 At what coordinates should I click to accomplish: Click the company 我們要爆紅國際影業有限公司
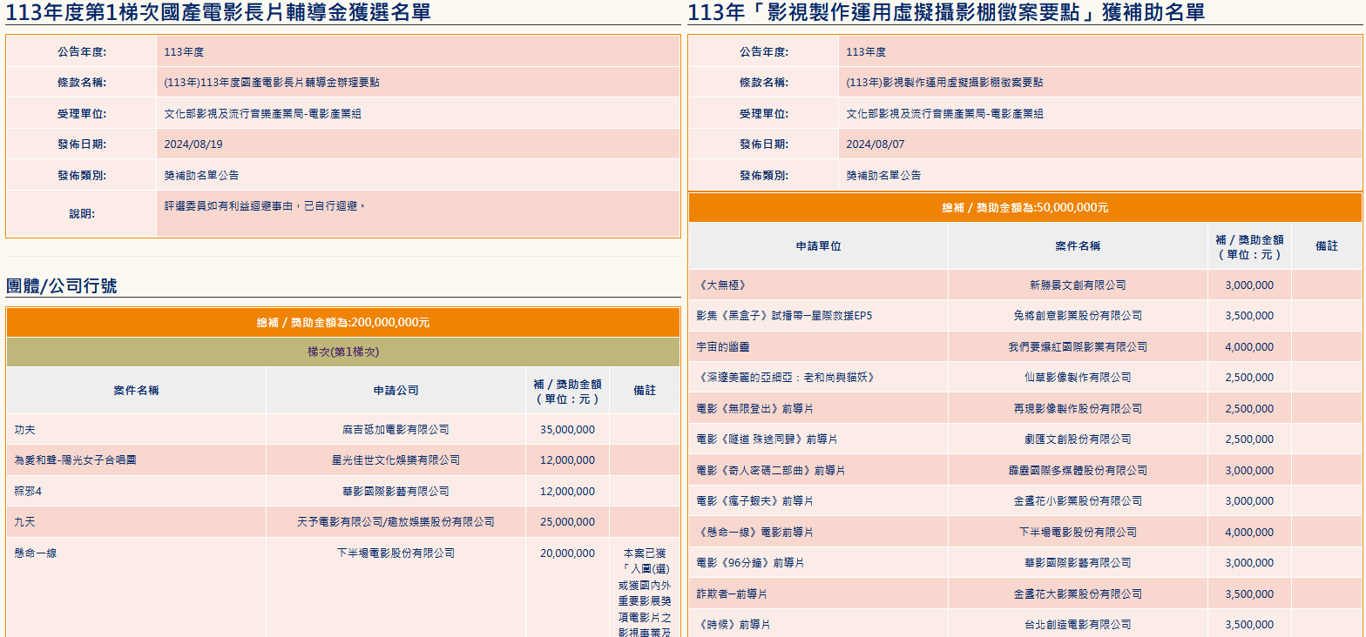pyautogui.click(x=1078, y=347)
